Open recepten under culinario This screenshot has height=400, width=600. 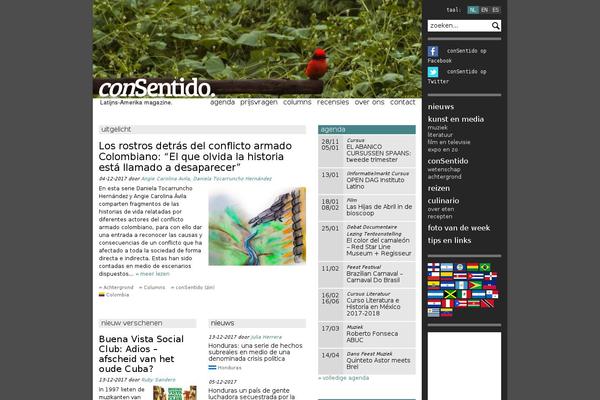(440, 216)
